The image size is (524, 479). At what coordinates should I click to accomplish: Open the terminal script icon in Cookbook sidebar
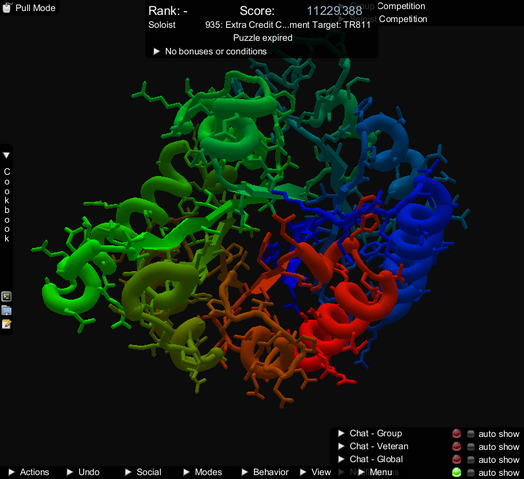coord(6,296)
